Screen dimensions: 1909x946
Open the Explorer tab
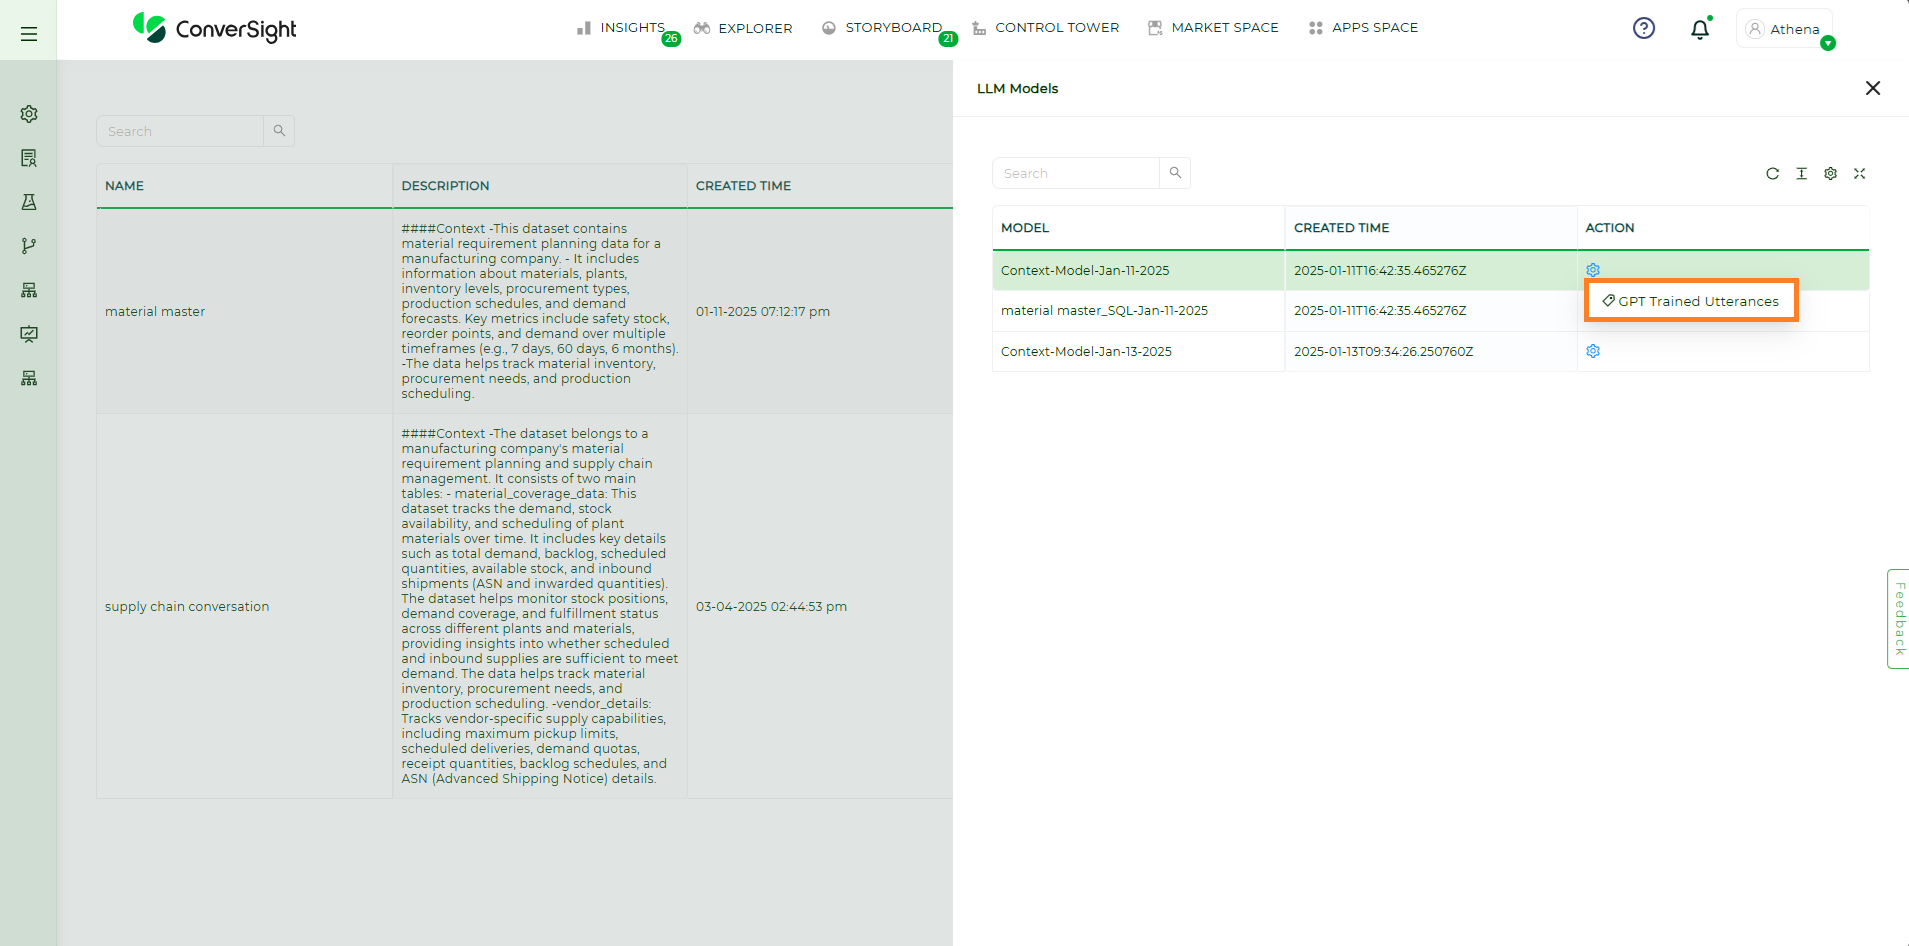(743, 28)
